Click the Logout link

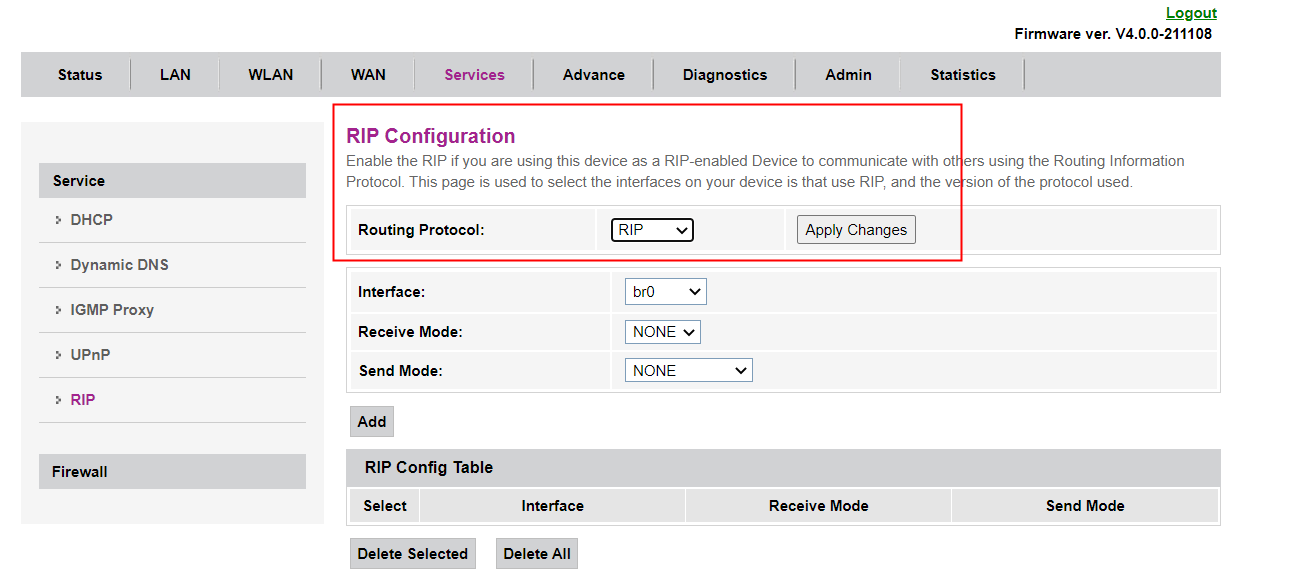[1191, 13]
